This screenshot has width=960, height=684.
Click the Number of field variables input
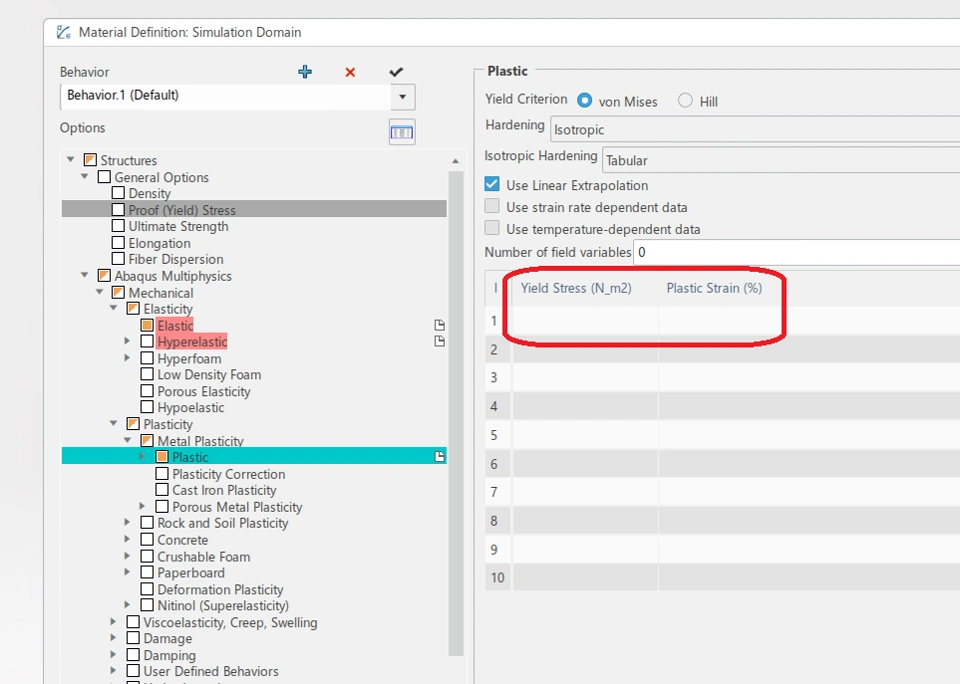pos(797,252)
